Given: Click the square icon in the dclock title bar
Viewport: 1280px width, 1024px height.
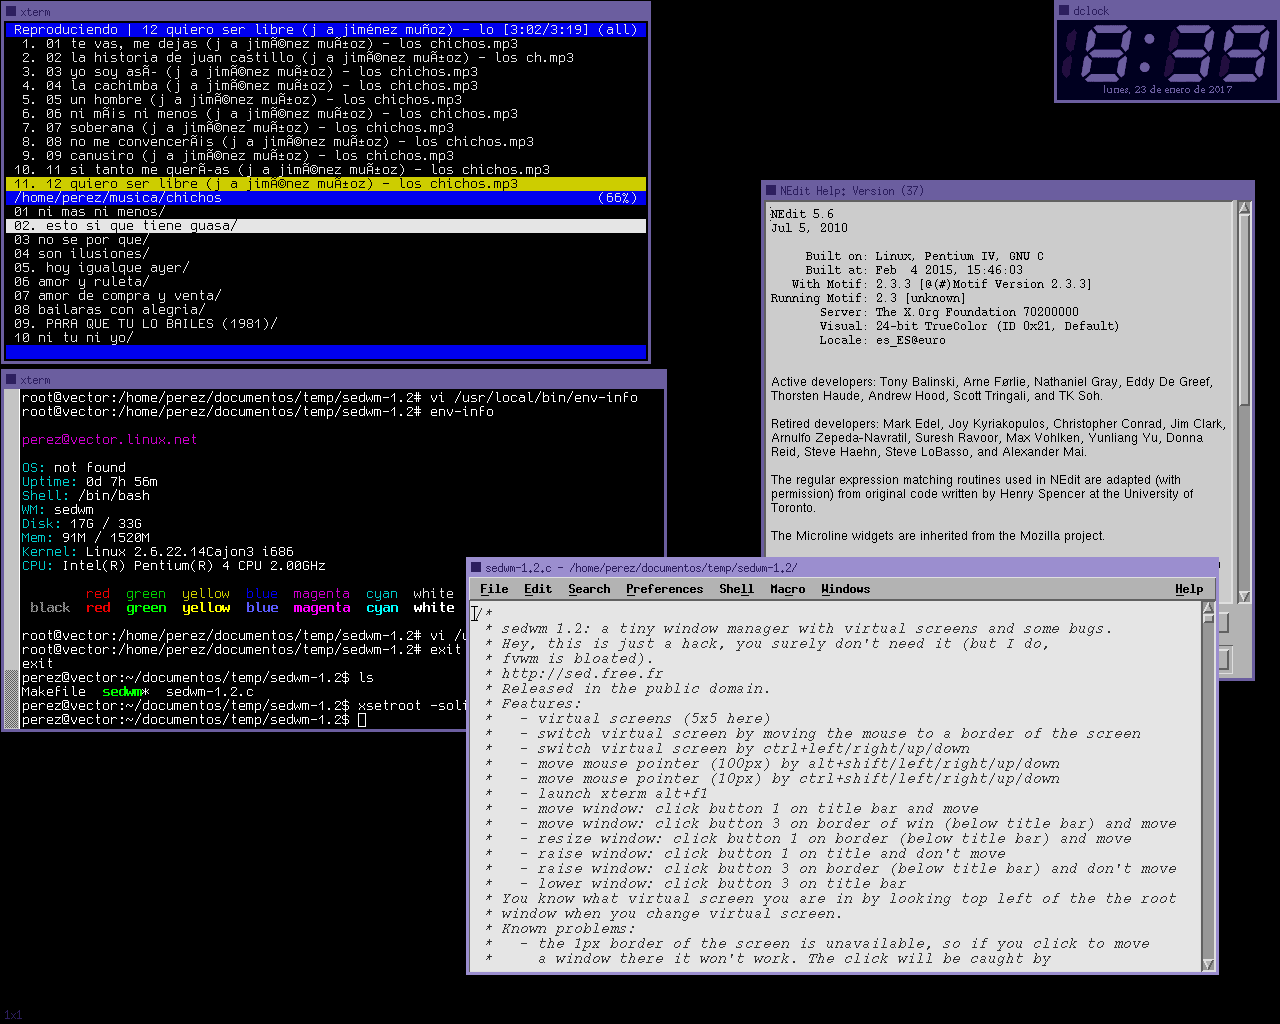Looking at the screenshot, I should pyautogui.click(x=1064, y=11).
